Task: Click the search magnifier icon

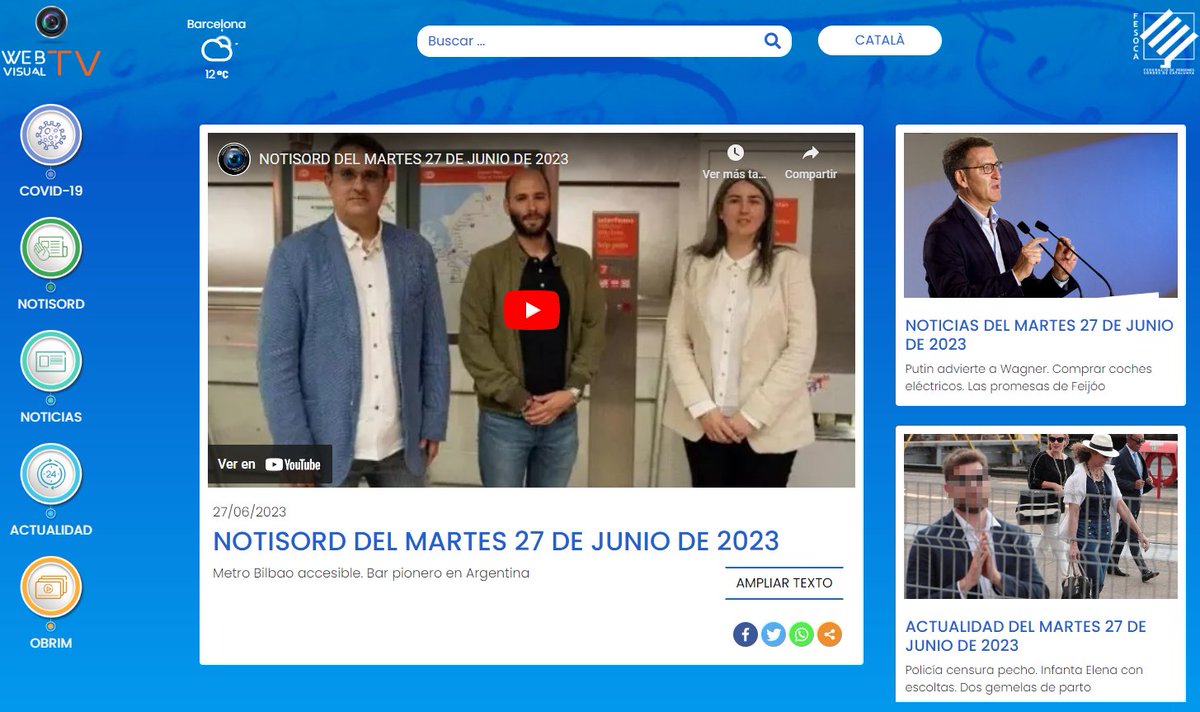Action: [x=771, y=40]
